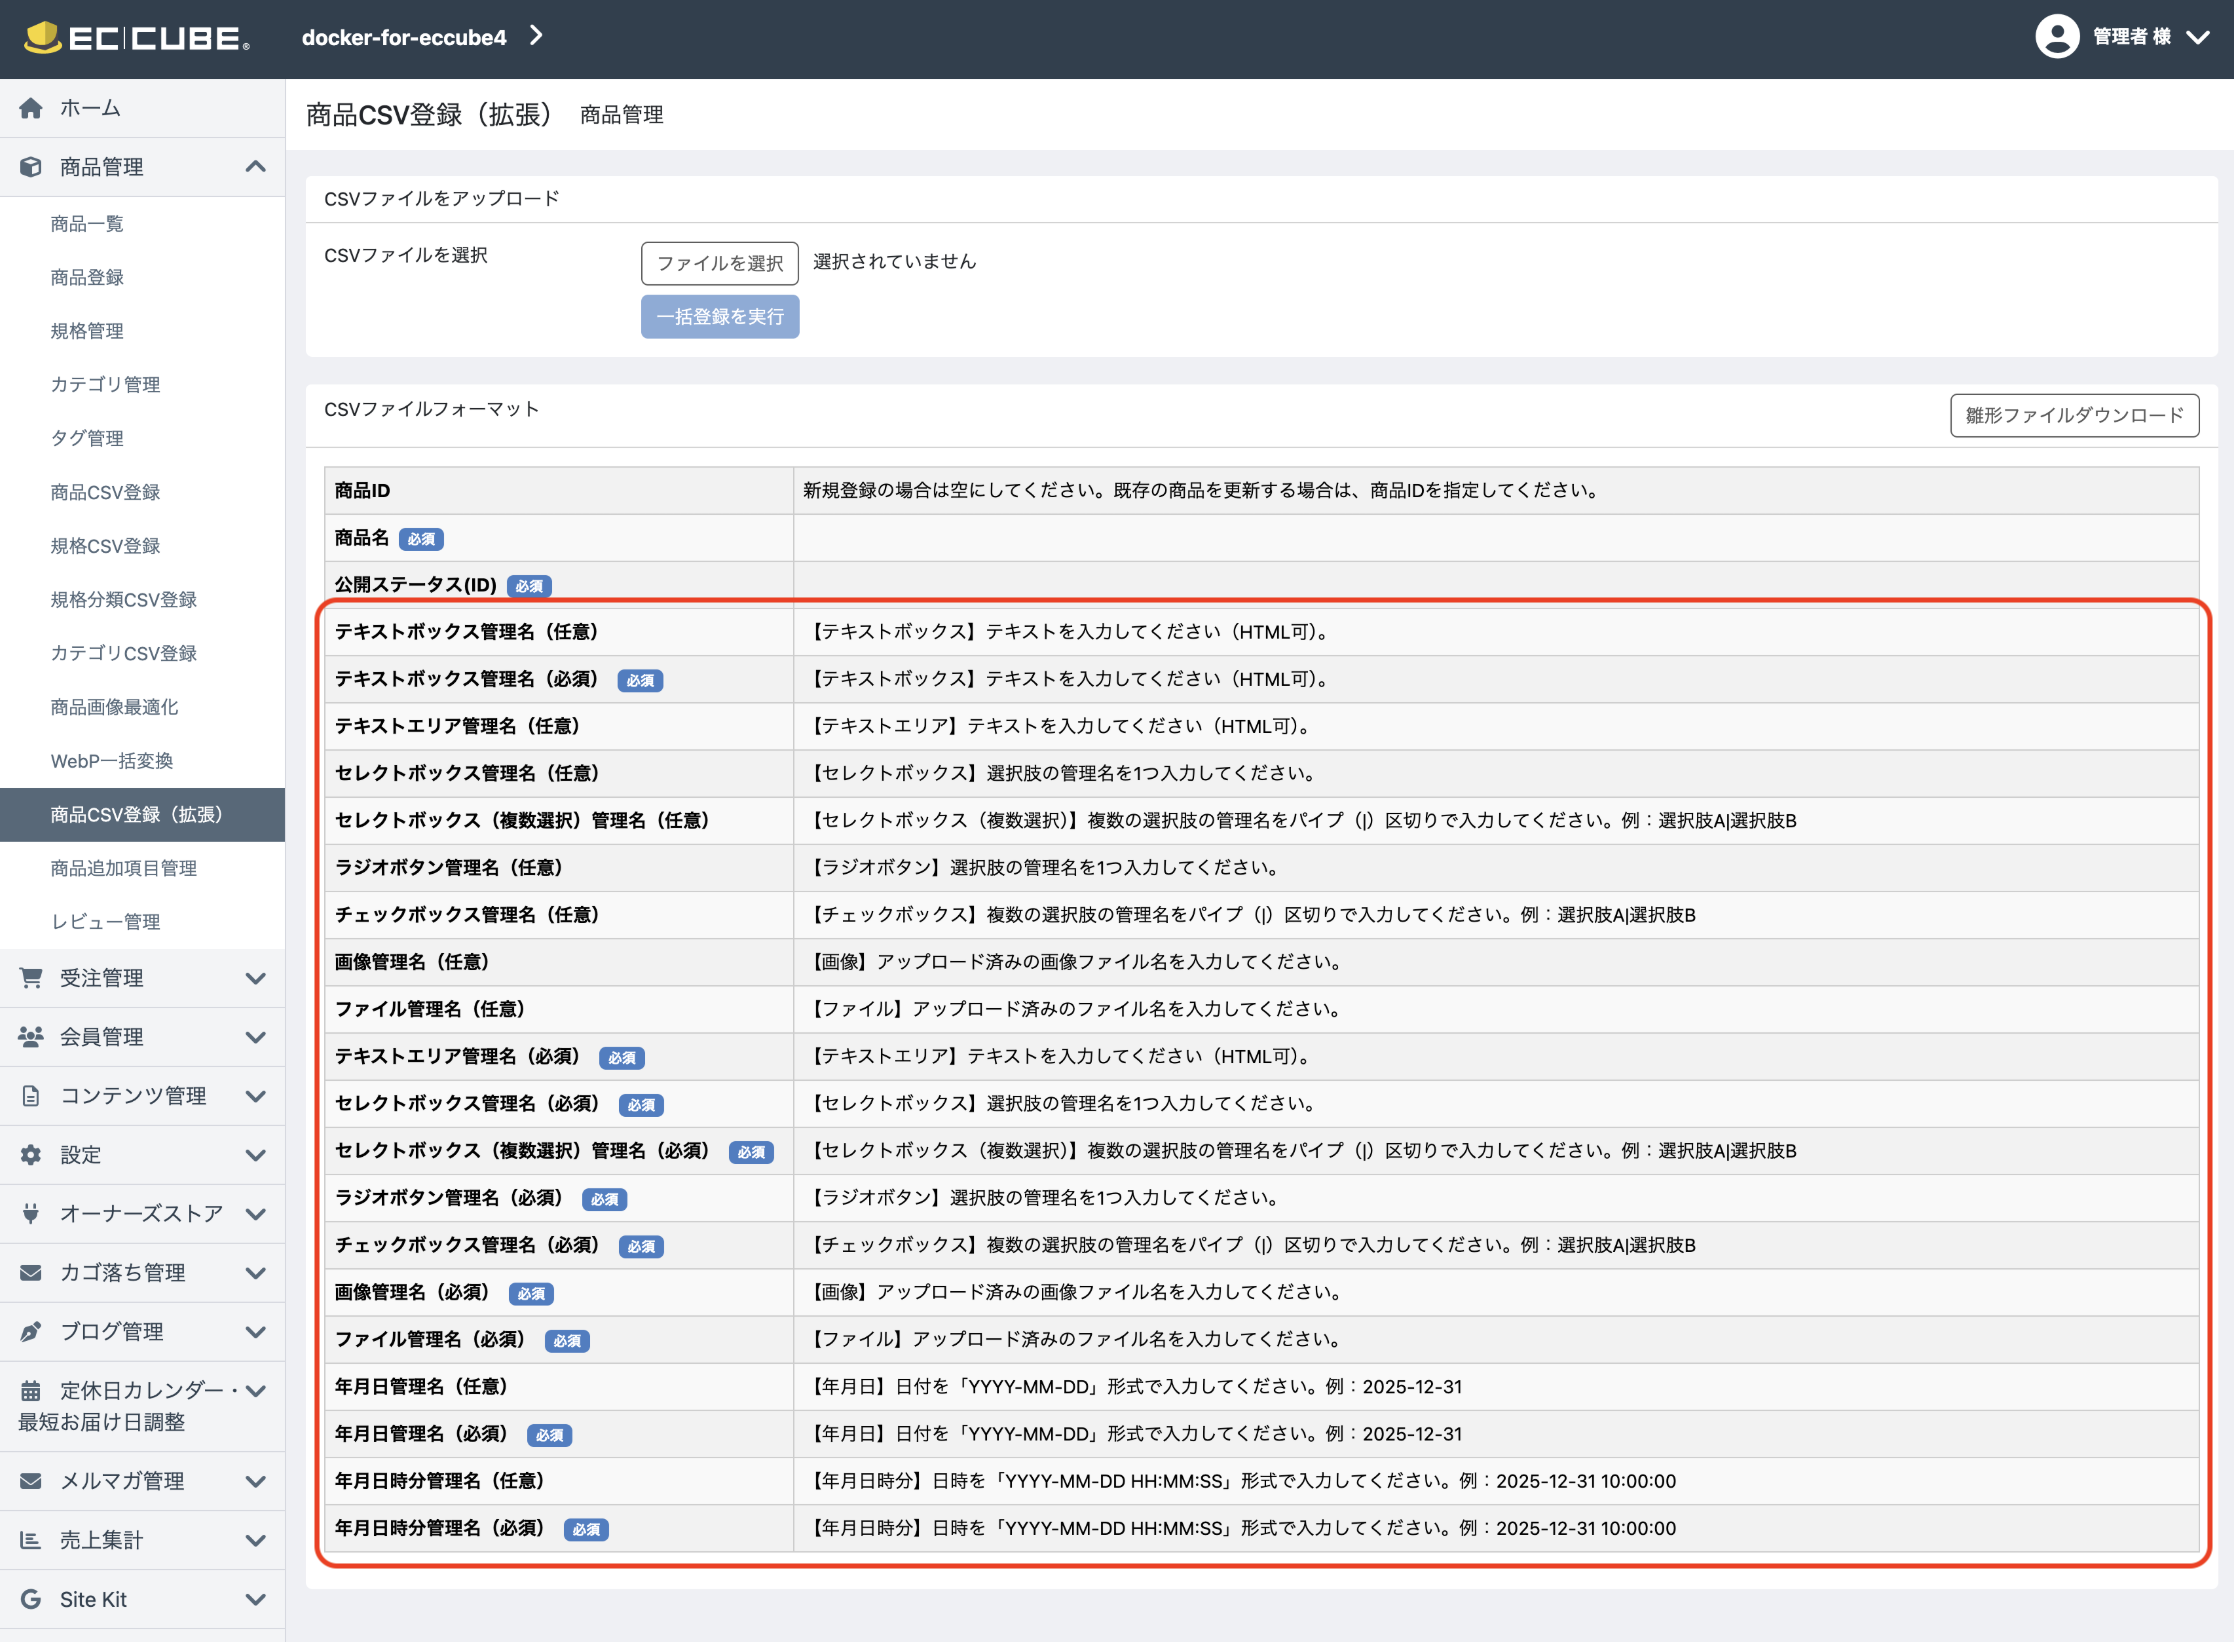This screenshot has height=1642, width=2234.
Task: Click the カゴ落ち管理 envelope icon
Action: (x=31, y=1273)
